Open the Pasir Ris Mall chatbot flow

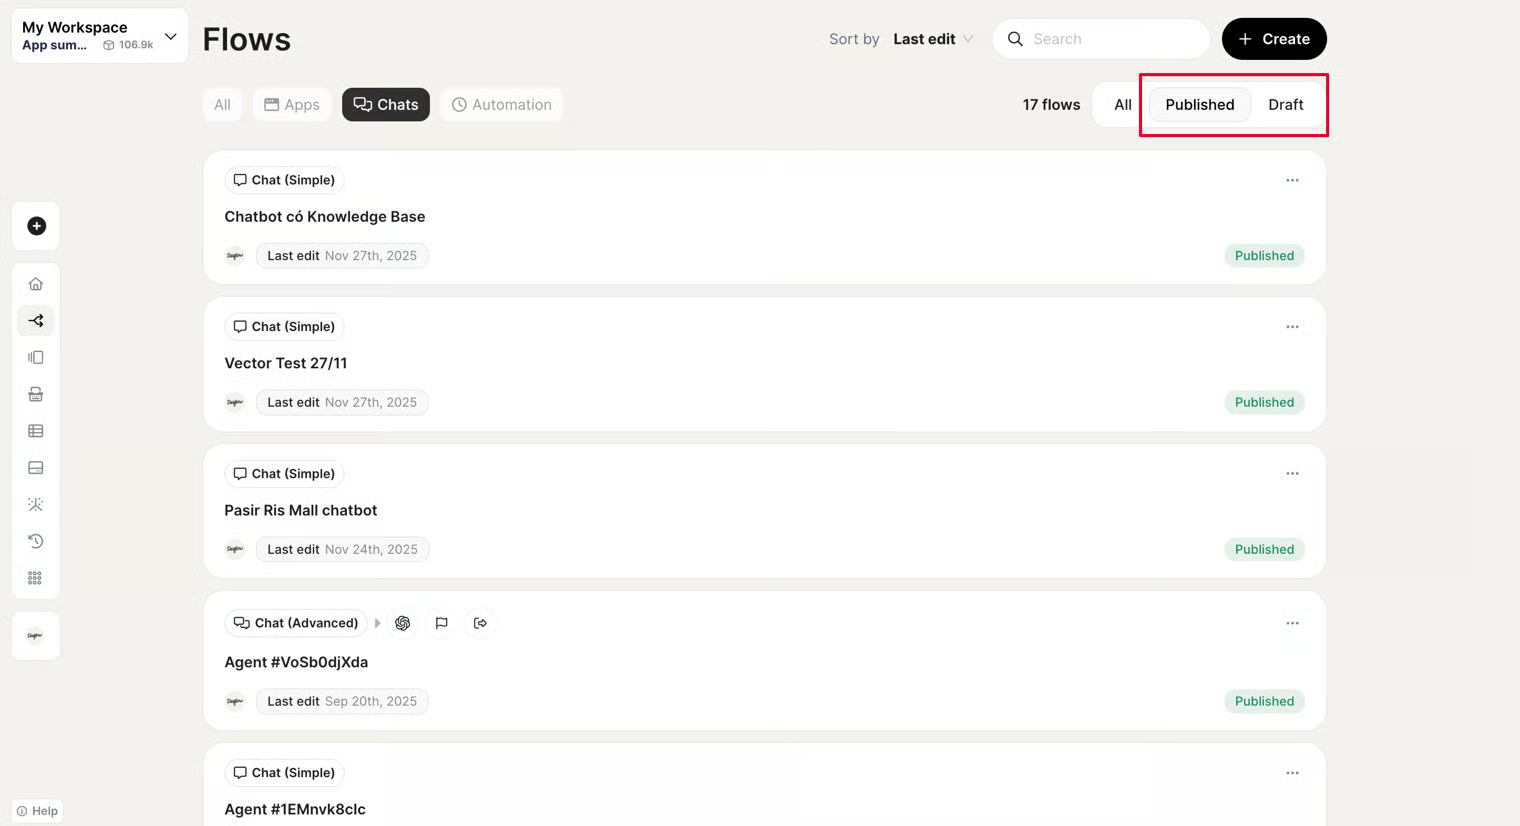point(300,510)
